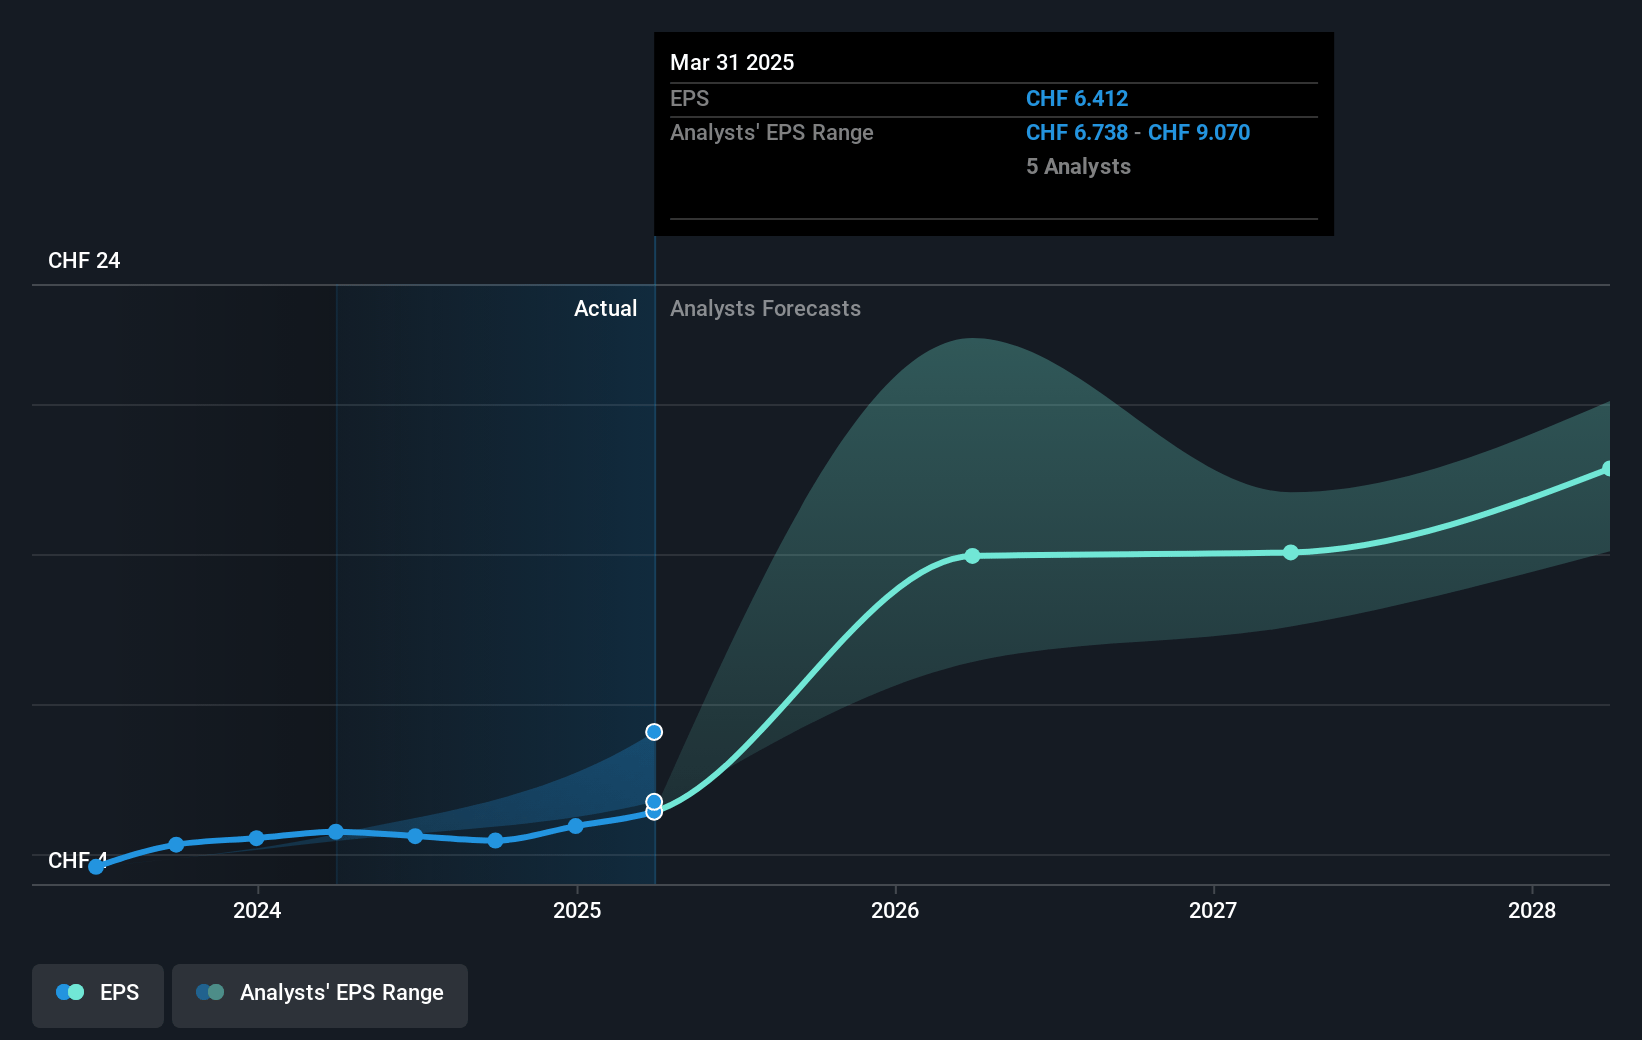Click the 2026 x-axis label
The height and width of the screenshot is (1040, 1642).
point(895,910)
